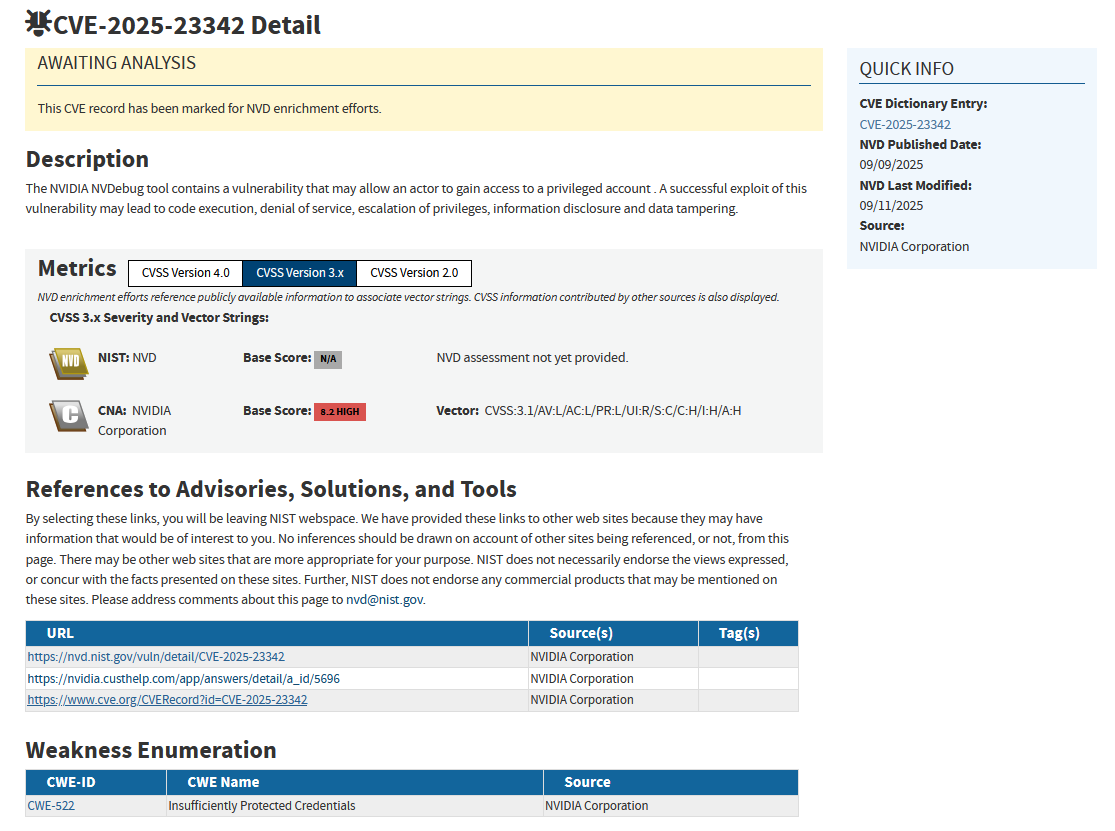Click the Tag(s) column header
Viewport: 1115px width, 831px height.
739,633
